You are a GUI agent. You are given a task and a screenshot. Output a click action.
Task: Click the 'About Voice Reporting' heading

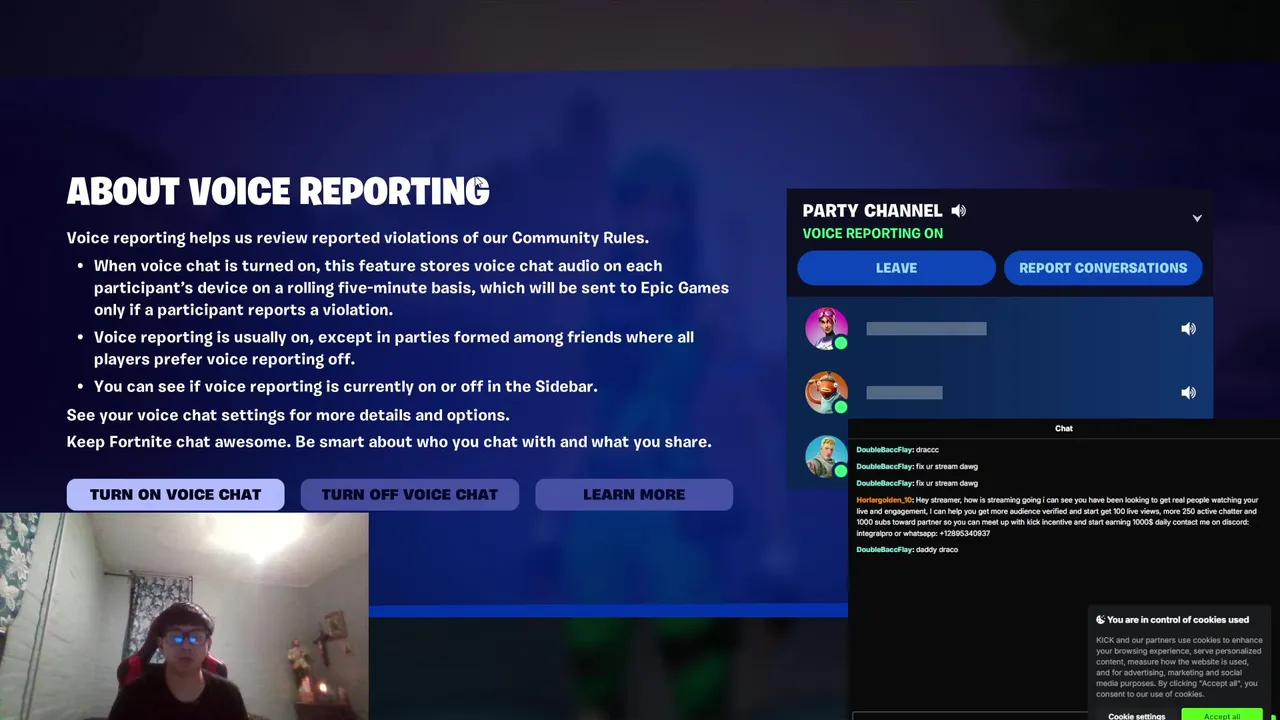point(278,191)
